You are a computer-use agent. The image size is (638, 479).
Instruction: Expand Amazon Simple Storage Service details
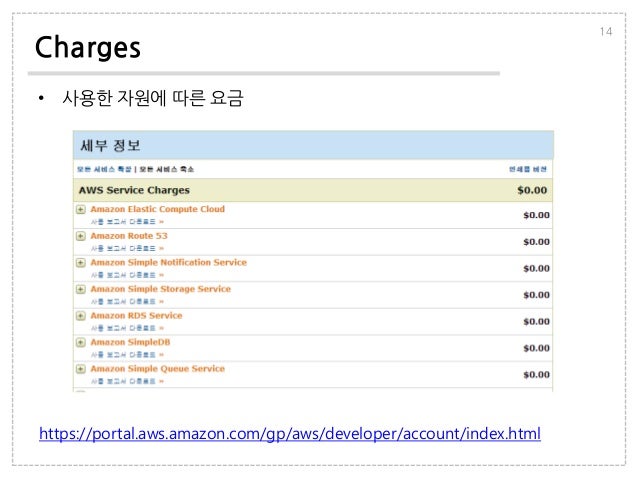point(81,289)
